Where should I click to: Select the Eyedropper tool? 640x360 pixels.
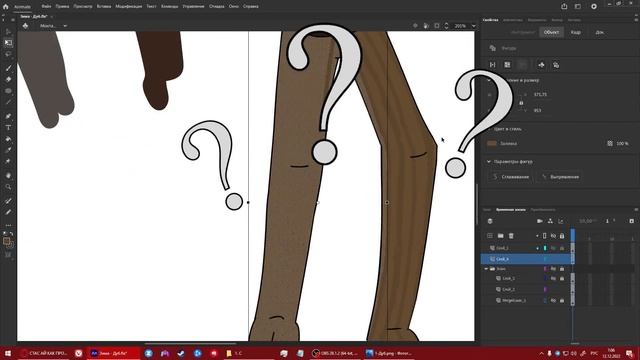(8, 150)
